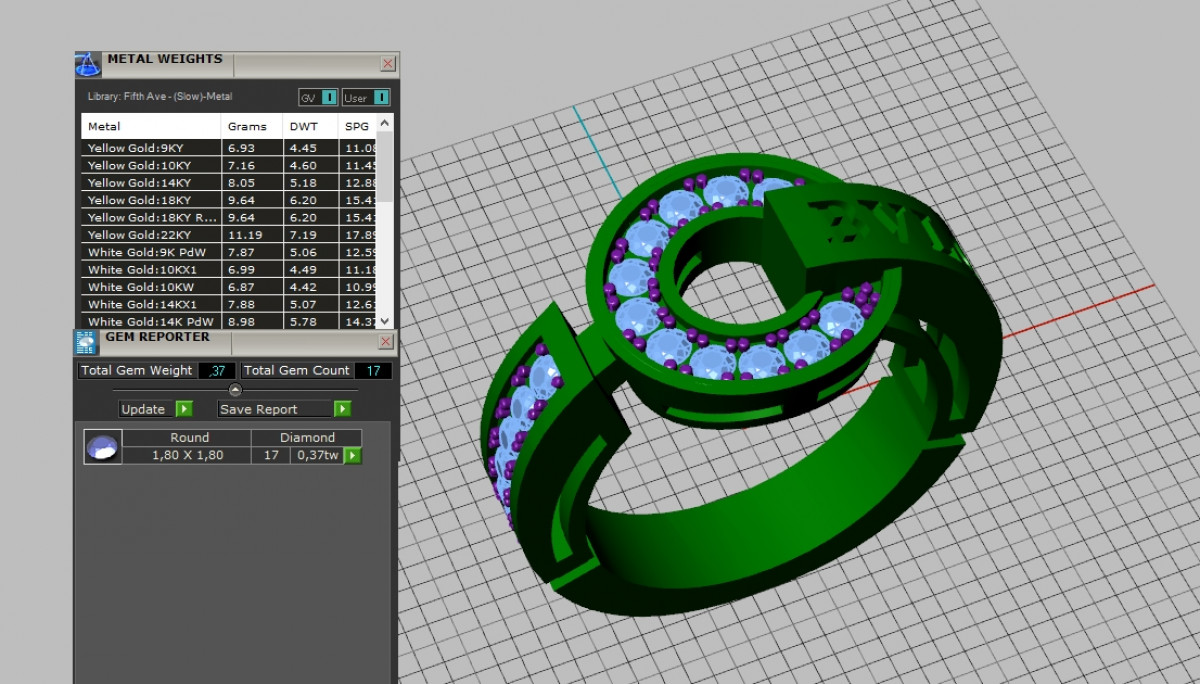Close the Gem Reporter panel
This screenshot has height=684, width=1200.
click(388, 342)
